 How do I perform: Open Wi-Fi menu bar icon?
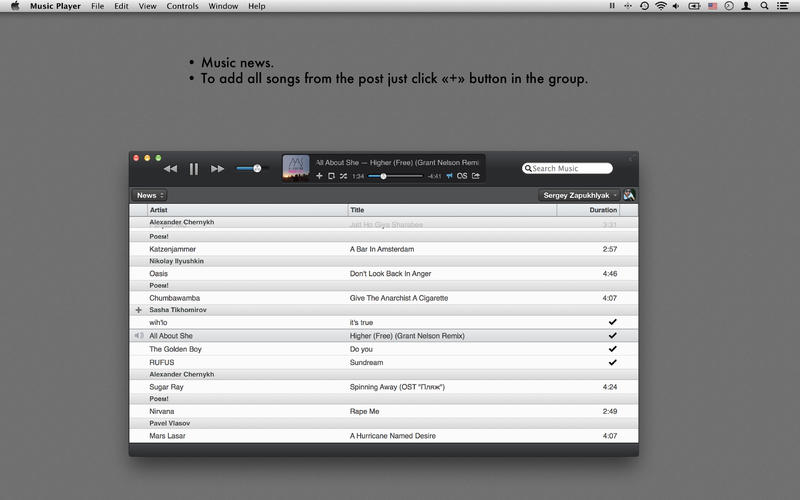click(x=661, y=6)
